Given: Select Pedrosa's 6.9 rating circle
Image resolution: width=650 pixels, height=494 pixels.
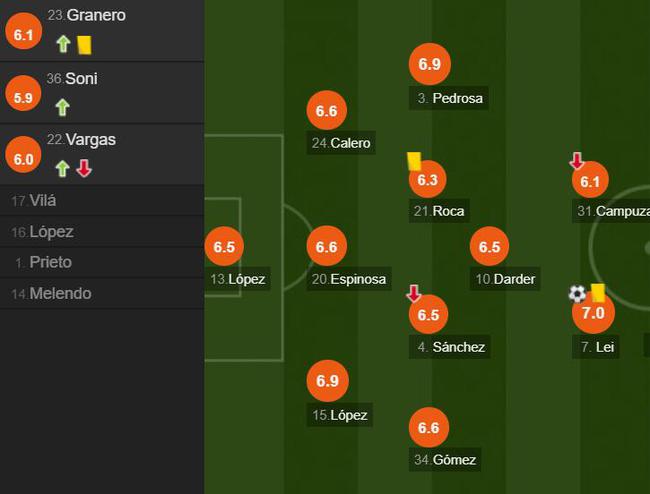Looking at the screenshot, I should [429, 64].
